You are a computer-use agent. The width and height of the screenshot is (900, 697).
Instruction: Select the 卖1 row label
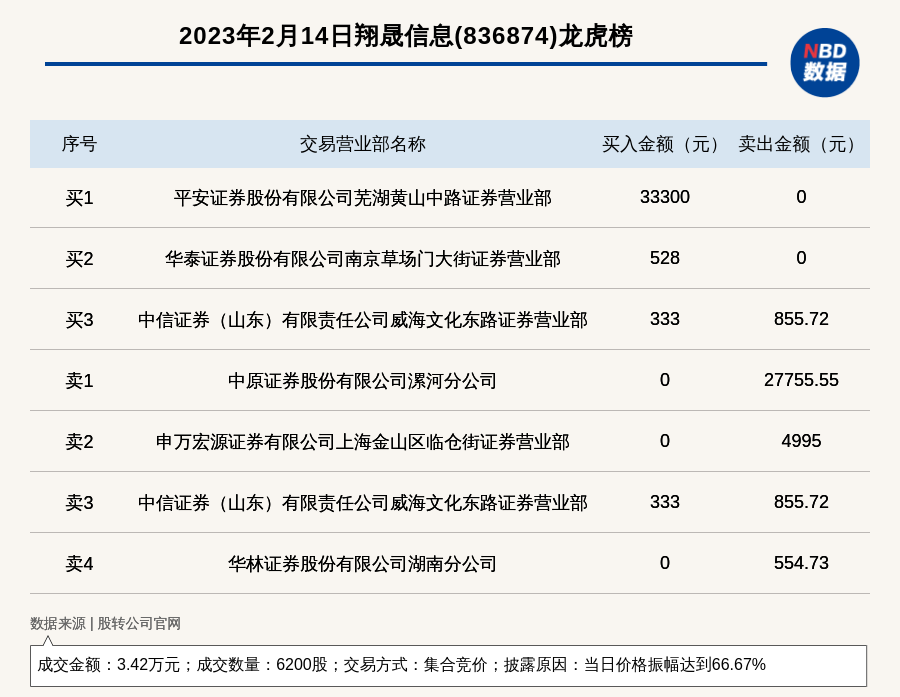(x=79, y=381)
